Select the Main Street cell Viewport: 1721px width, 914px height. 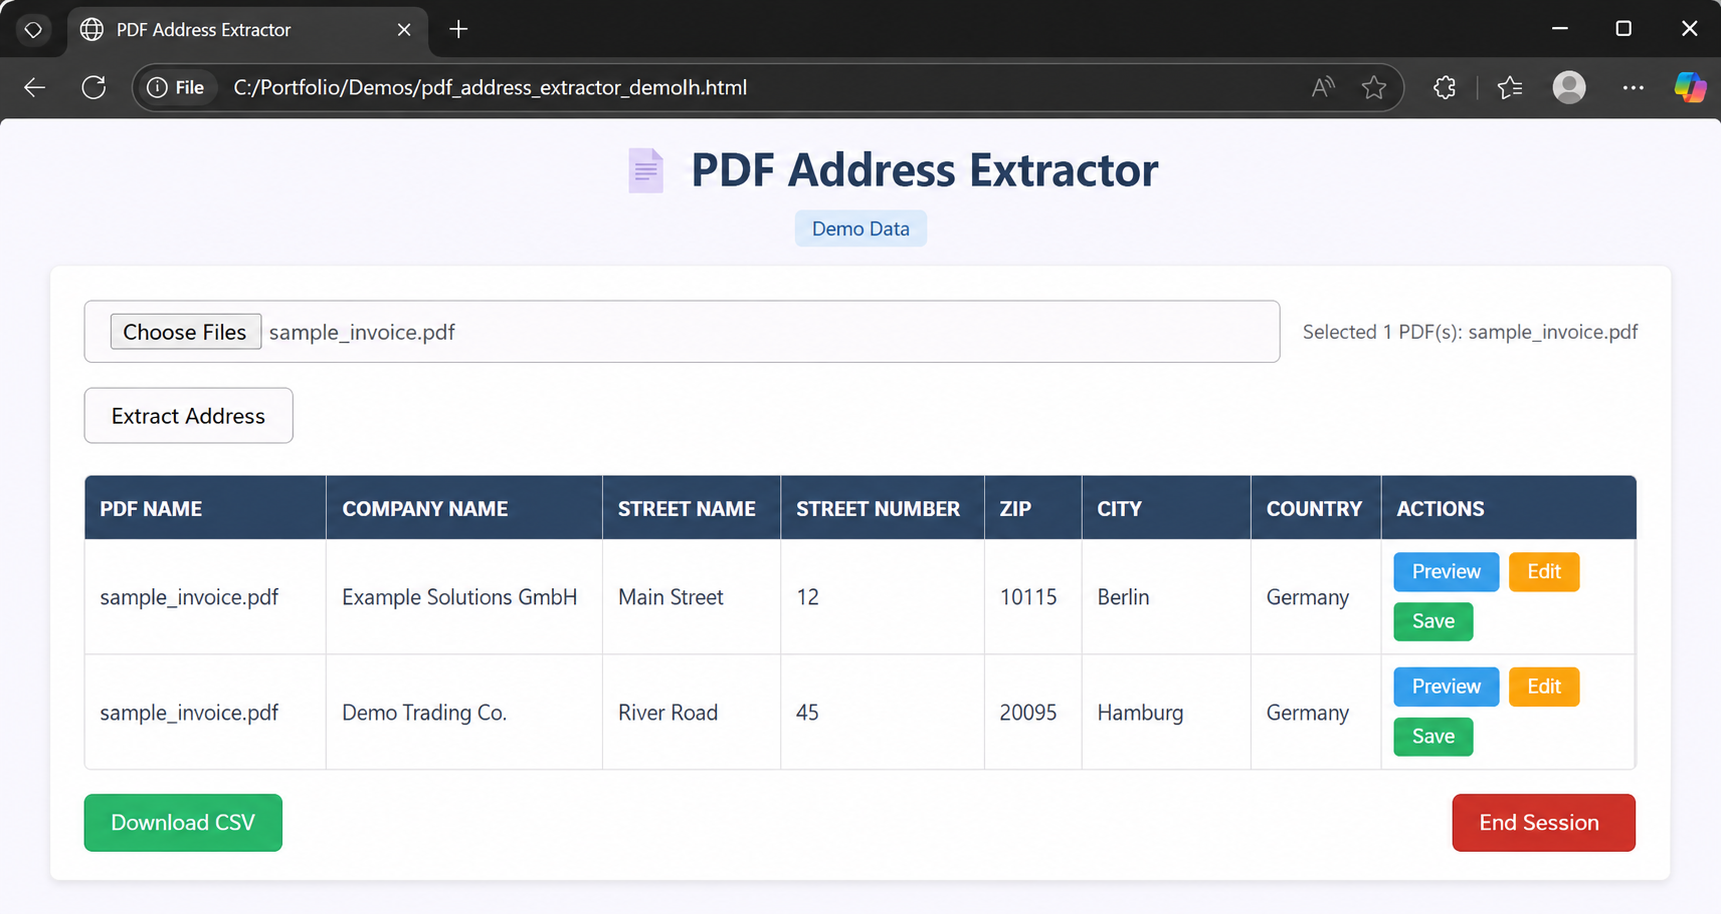691,597
